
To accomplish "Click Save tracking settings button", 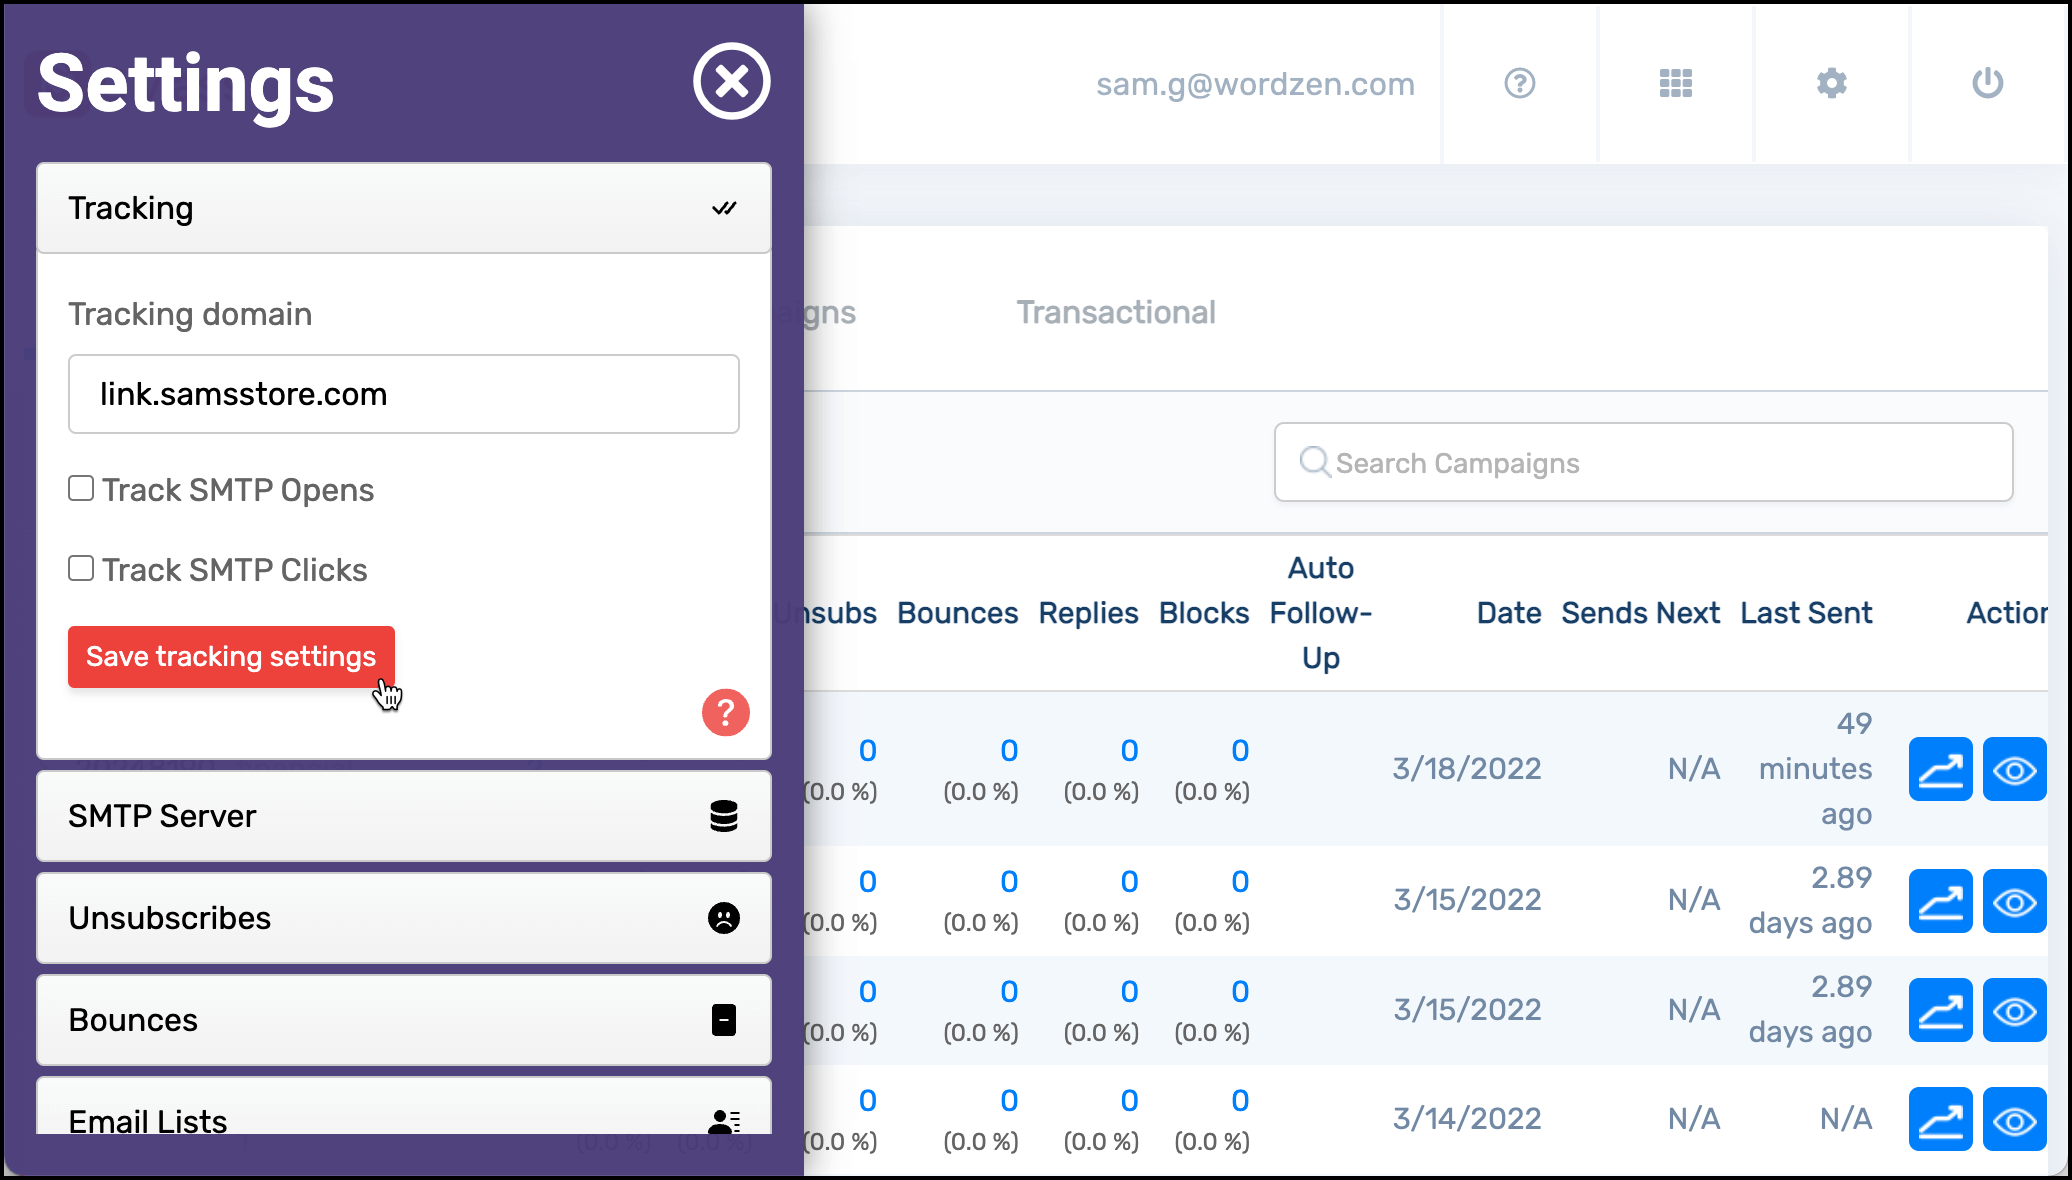I will point(231,657).
